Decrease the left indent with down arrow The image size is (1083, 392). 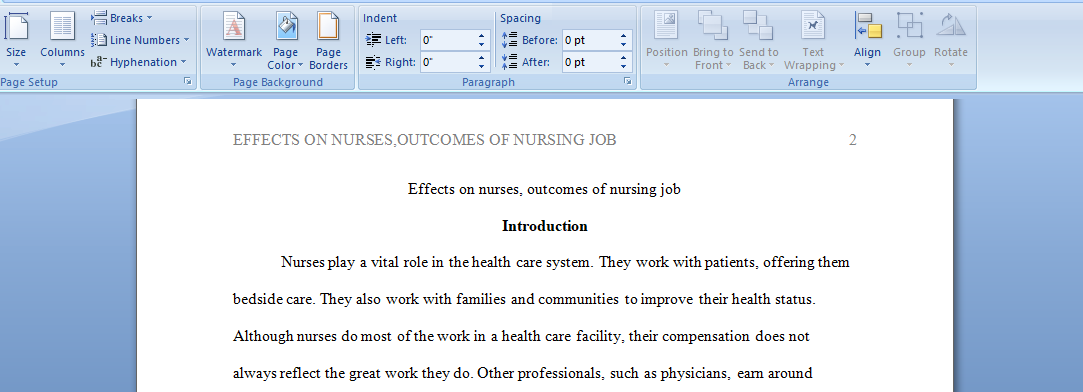(x=481, y=45)
